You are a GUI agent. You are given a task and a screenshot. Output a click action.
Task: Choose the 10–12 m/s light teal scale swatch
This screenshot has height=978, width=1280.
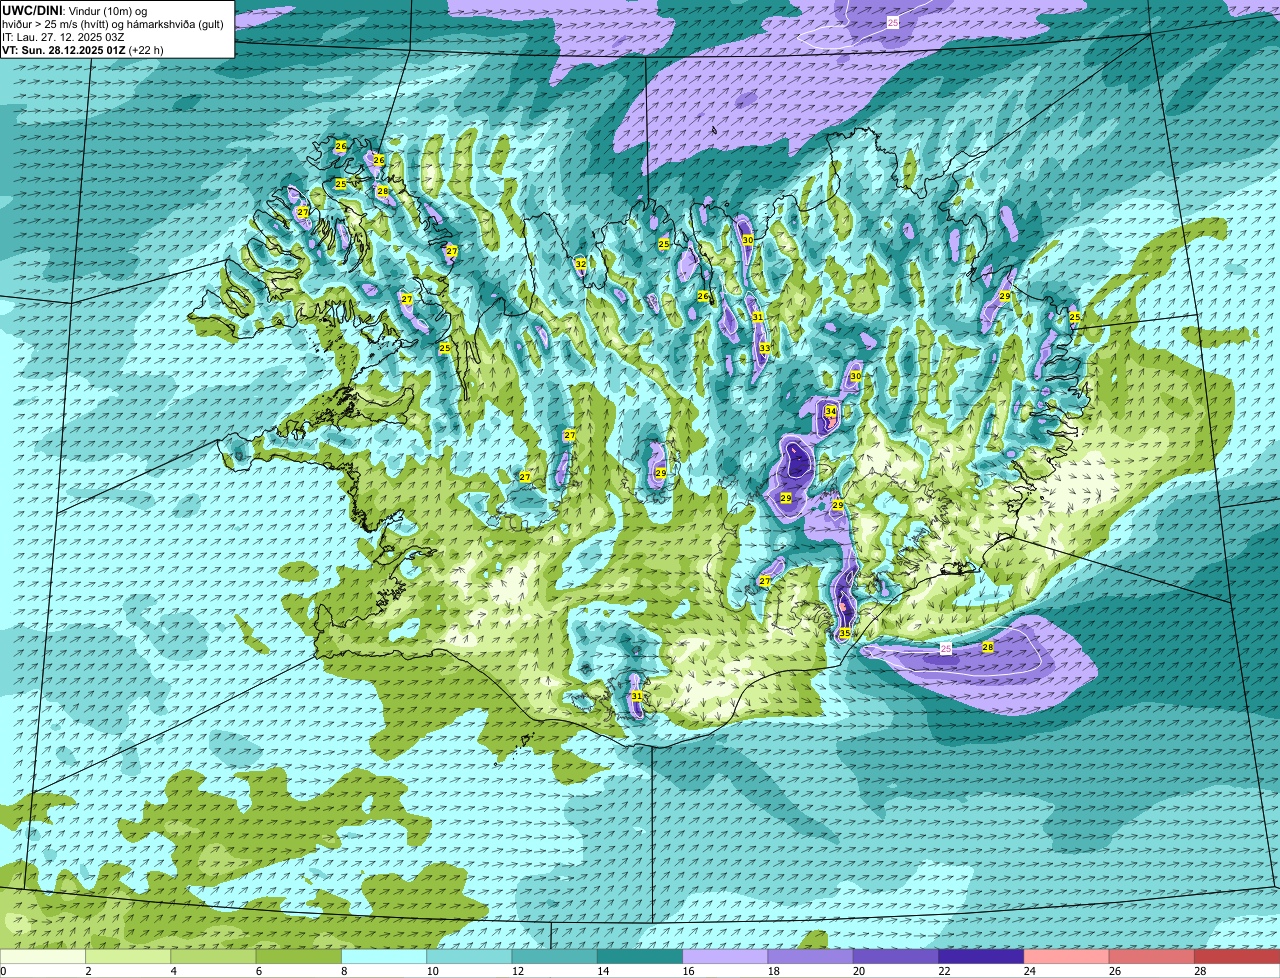(x=469, y=956)
